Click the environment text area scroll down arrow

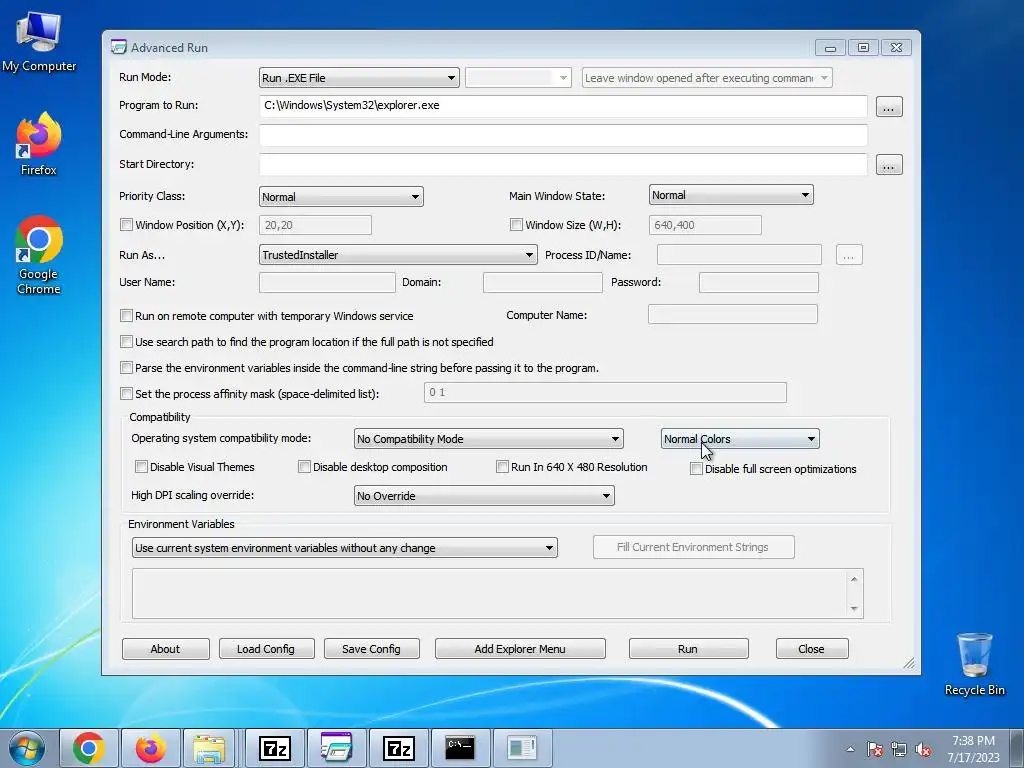854,609
